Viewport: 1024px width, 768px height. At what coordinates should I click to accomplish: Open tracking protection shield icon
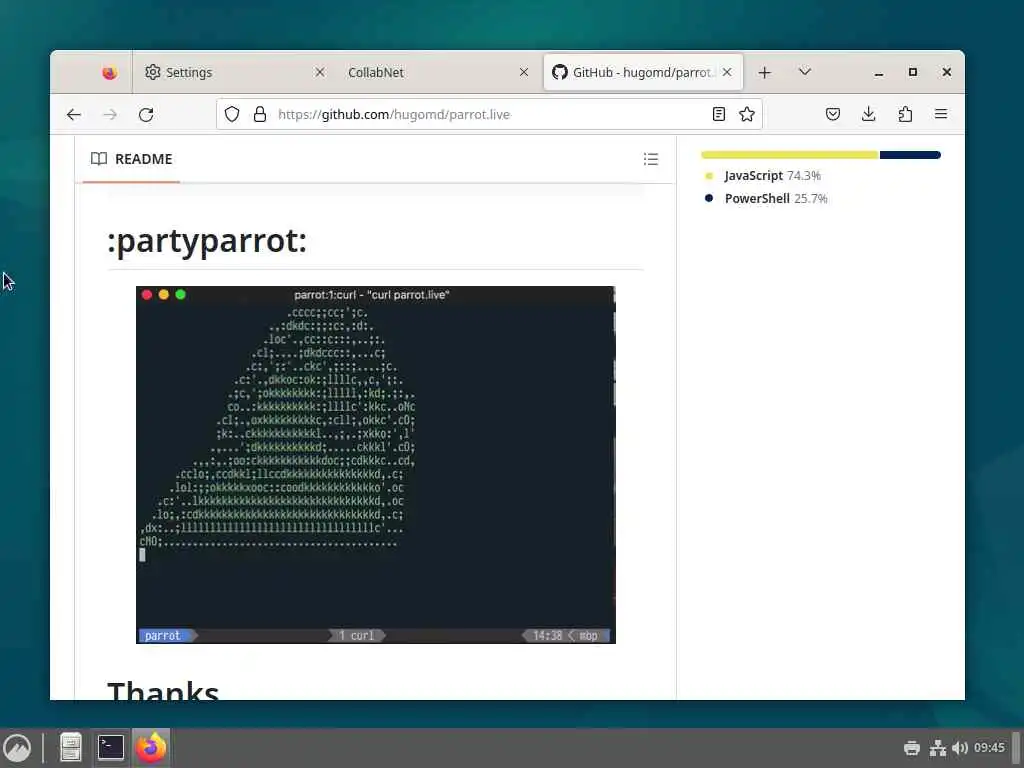coord(232,114)
